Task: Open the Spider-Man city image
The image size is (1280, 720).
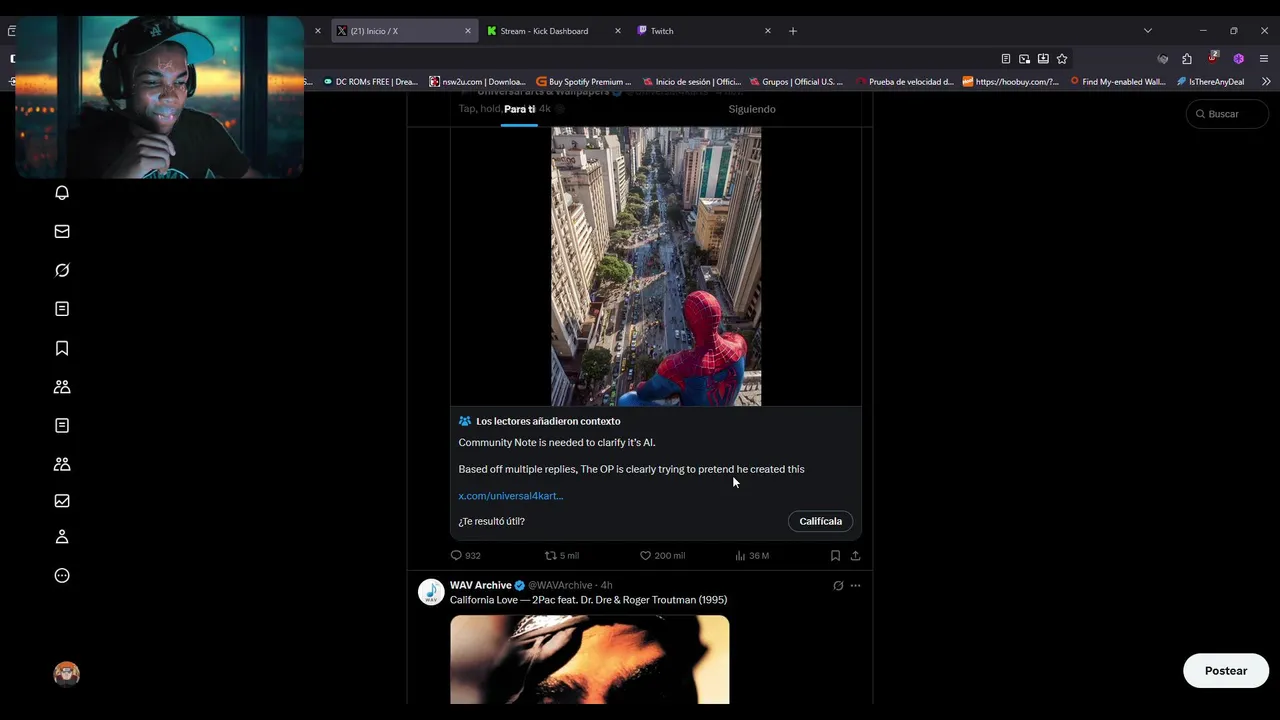Action: [x=656, y=266]
